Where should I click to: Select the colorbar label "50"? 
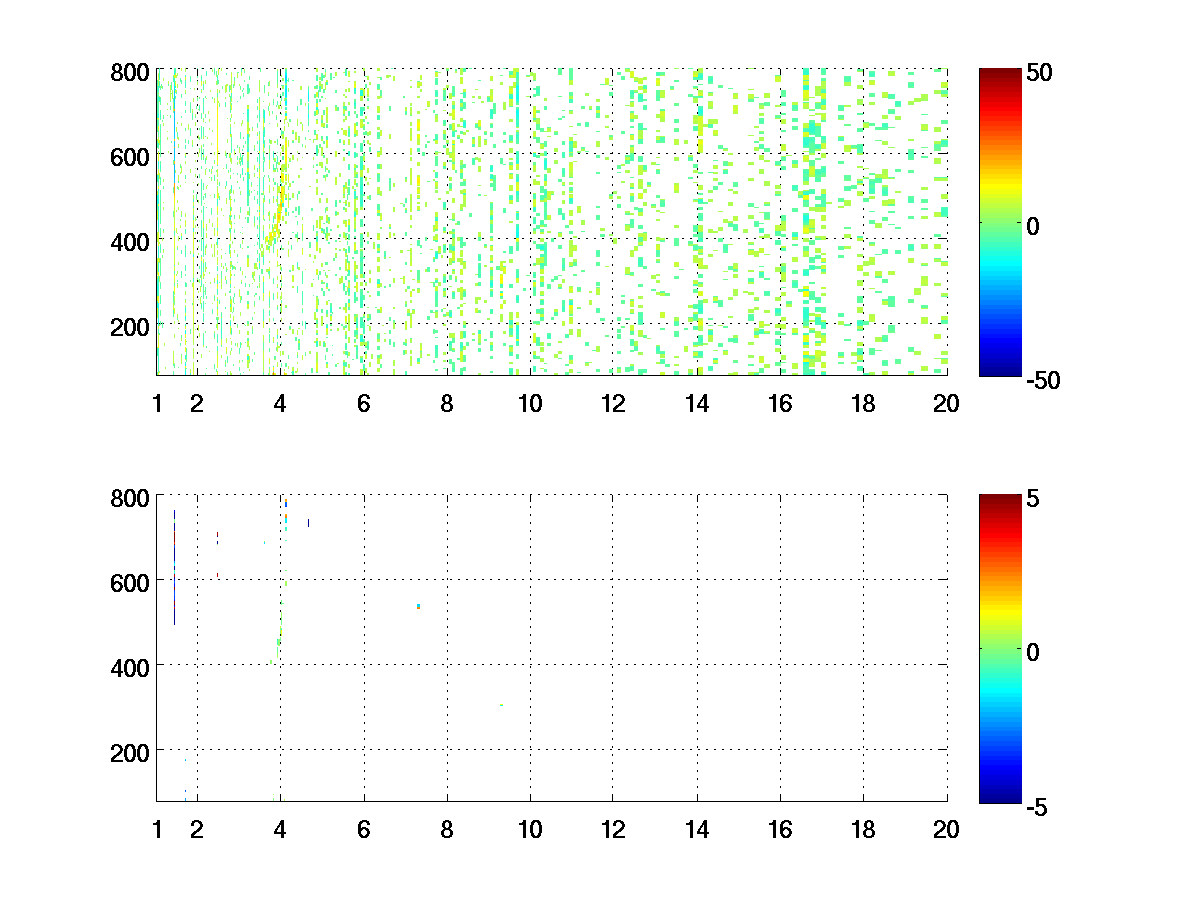pyautogui.click(x=1040, y=74)
